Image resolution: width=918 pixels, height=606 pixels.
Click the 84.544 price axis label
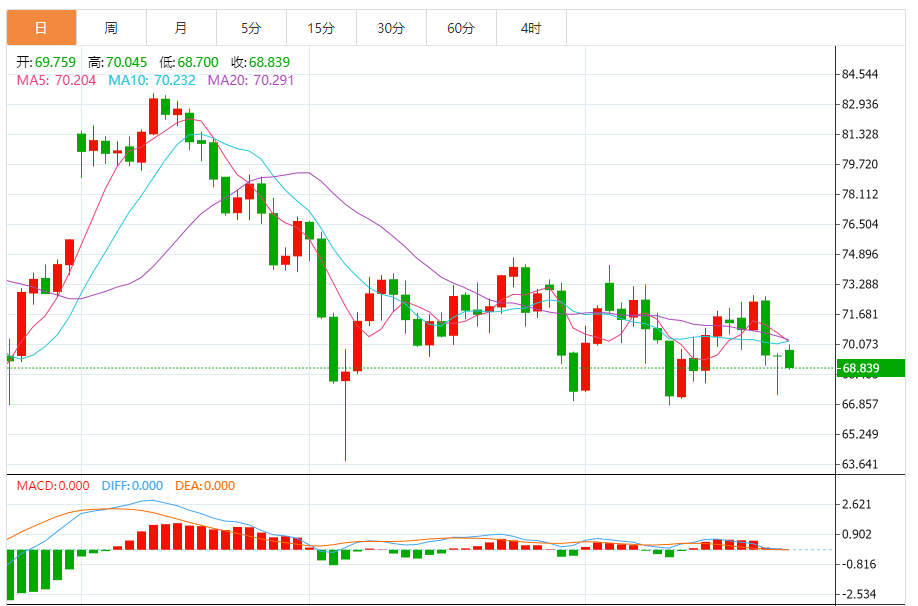[x=860, y=74]
